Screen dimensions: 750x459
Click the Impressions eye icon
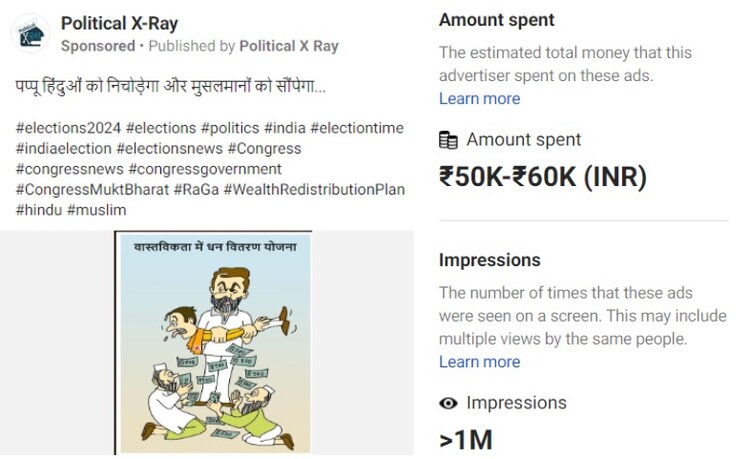448,403
